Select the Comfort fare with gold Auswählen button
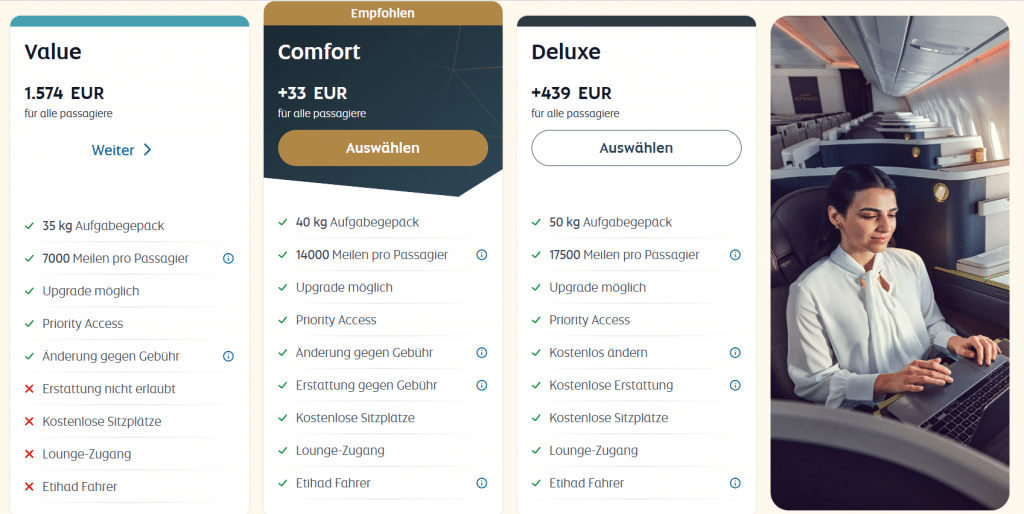1024x514 pixels. tap(383, 148)
